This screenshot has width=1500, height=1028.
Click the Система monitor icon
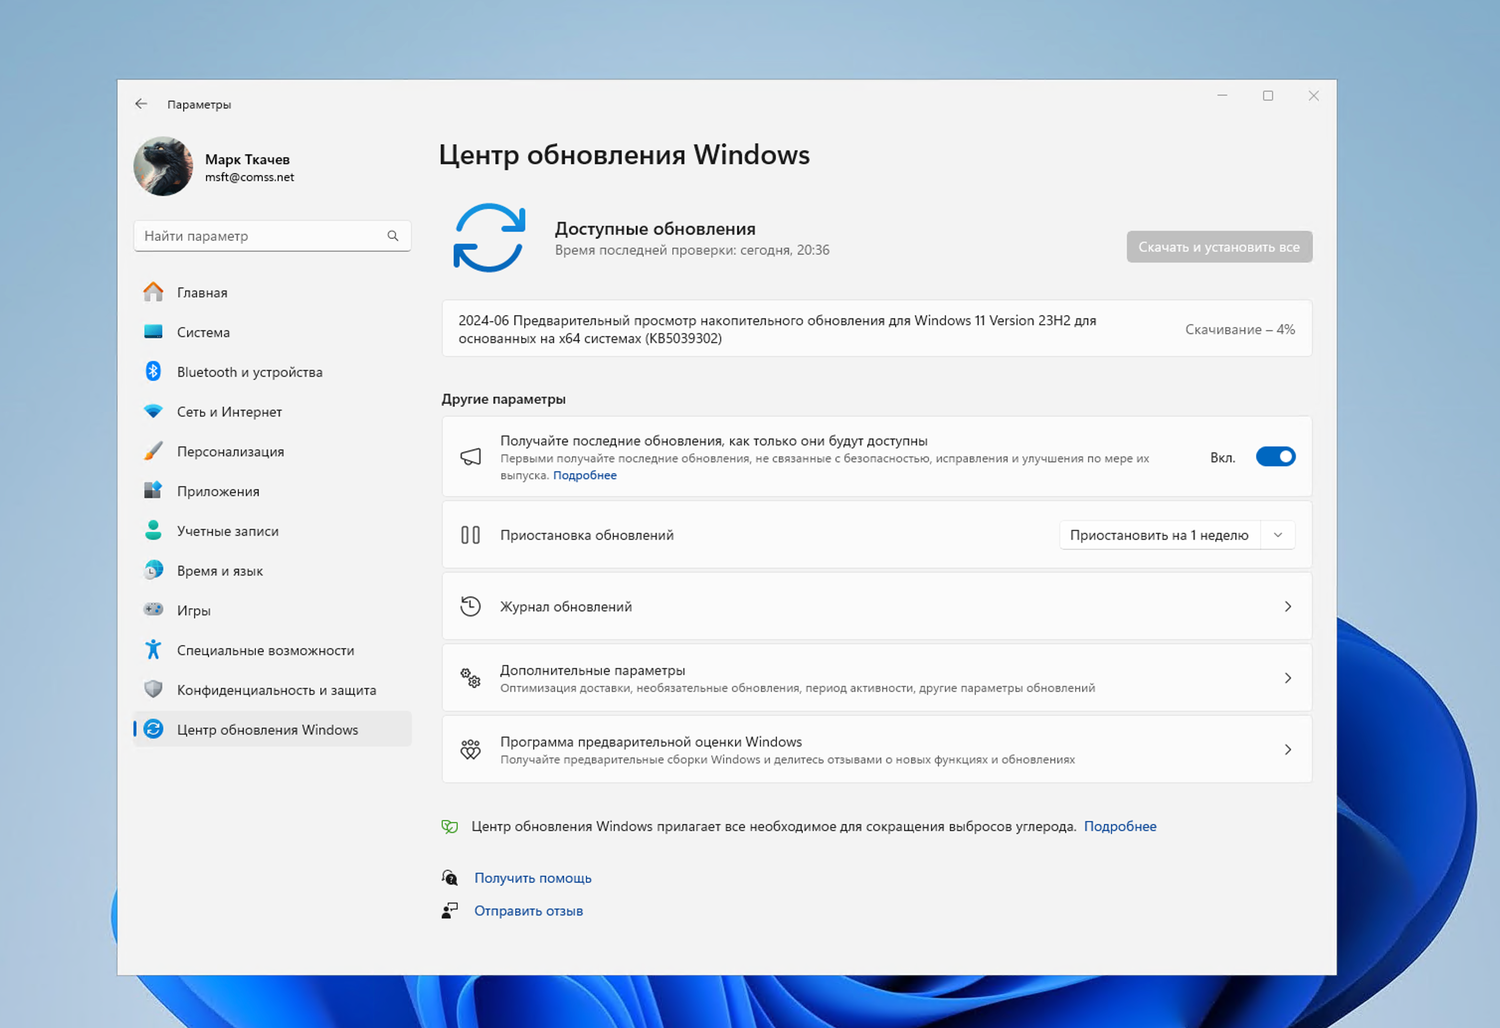click(x=153, y=332)
